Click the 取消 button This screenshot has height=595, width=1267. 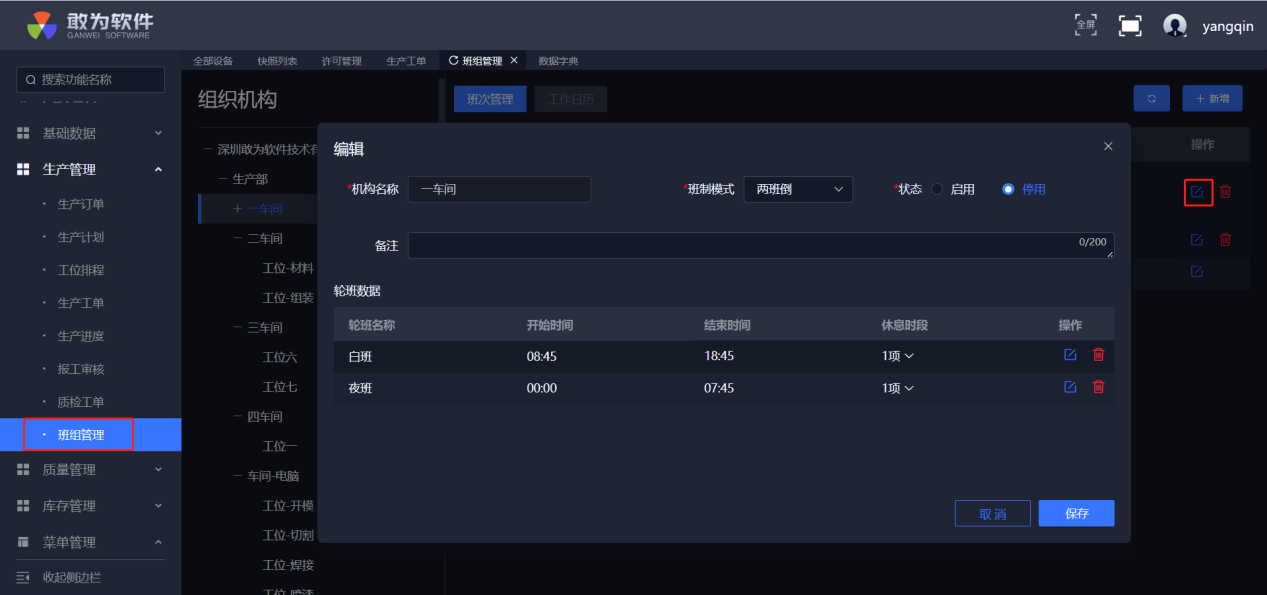tap(992, 513)
